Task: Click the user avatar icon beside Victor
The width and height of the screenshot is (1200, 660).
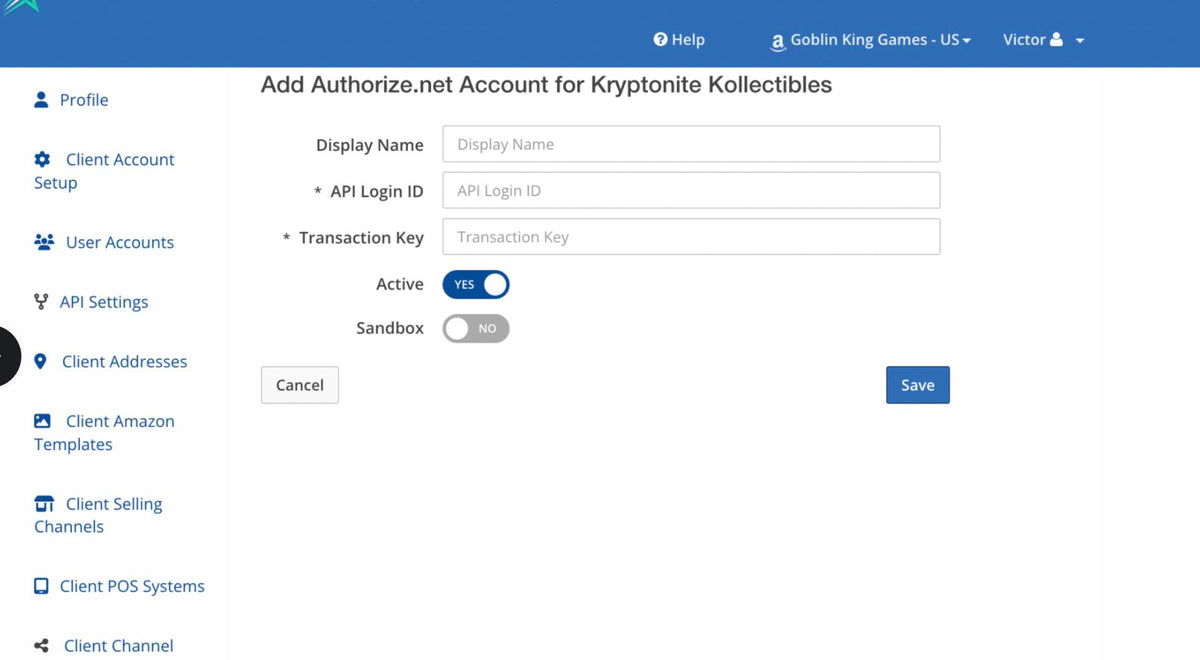Action: coord(1056,40)
